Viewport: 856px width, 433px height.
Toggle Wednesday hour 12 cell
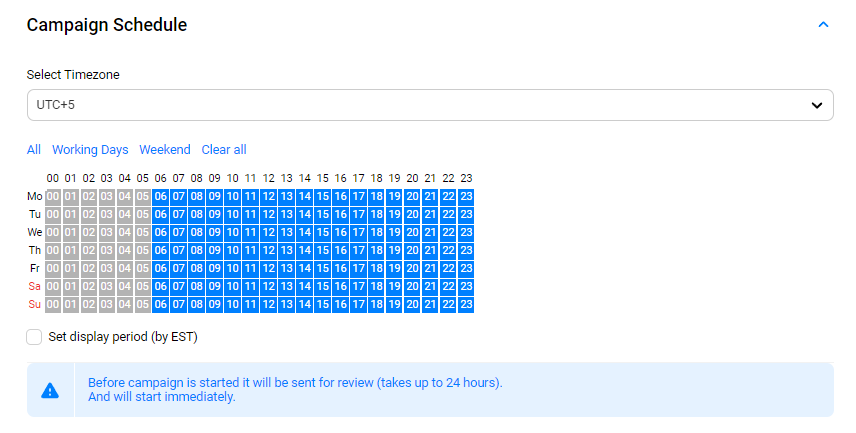pos(269,232)
